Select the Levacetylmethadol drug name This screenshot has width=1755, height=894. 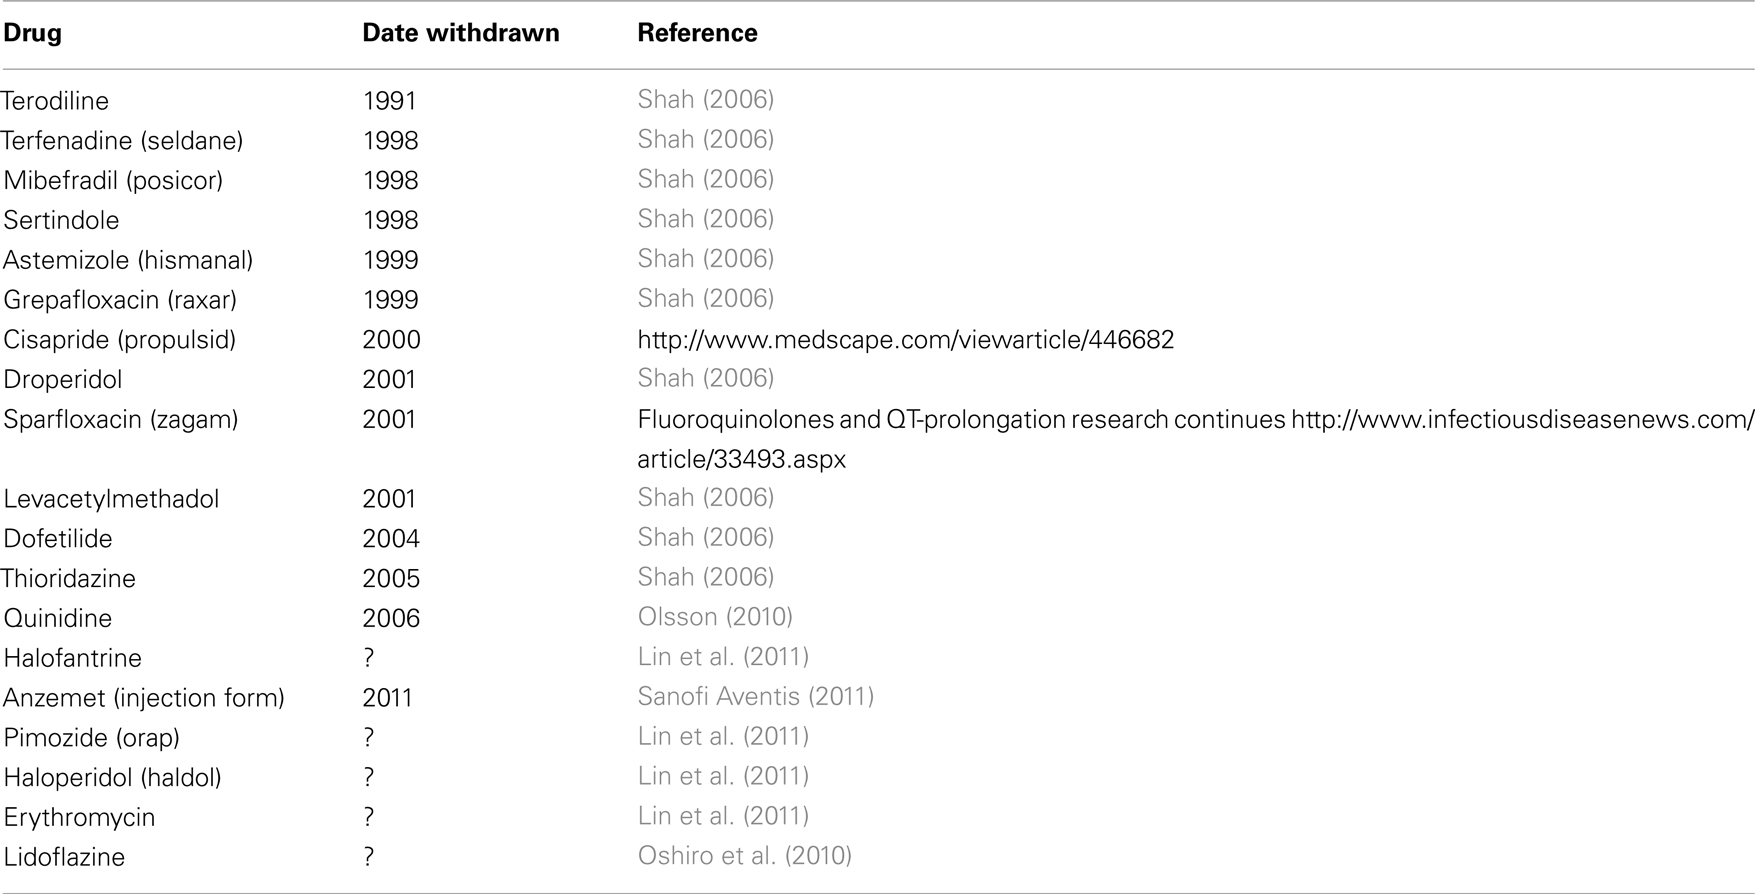[x=111, y=498]
